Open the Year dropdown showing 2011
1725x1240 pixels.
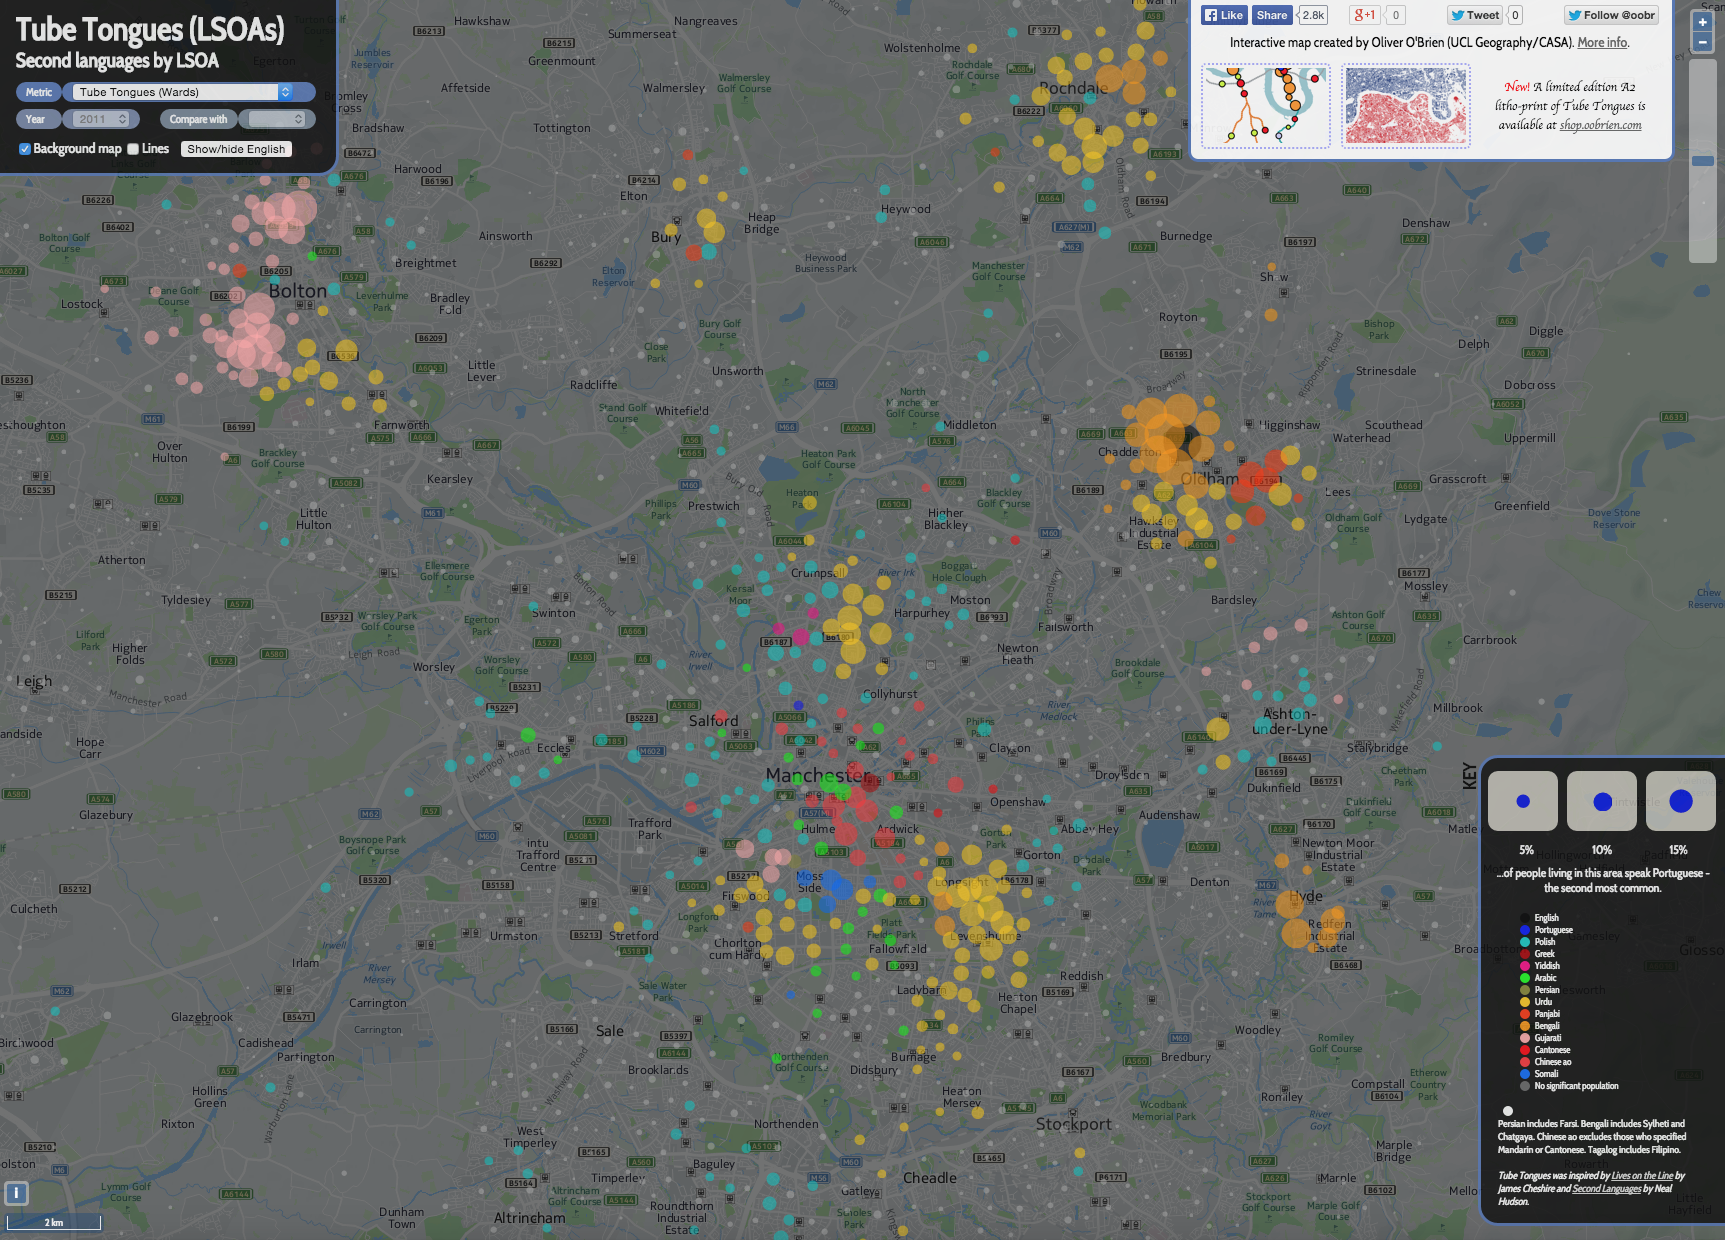pos(101,119)
